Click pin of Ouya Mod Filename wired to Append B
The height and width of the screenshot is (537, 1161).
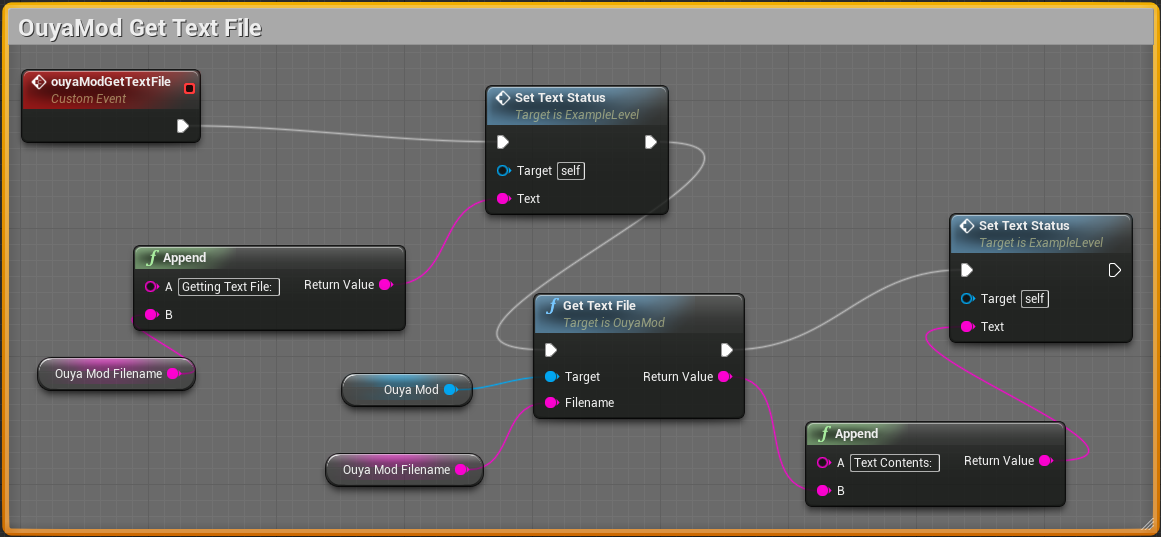point(173,374)
